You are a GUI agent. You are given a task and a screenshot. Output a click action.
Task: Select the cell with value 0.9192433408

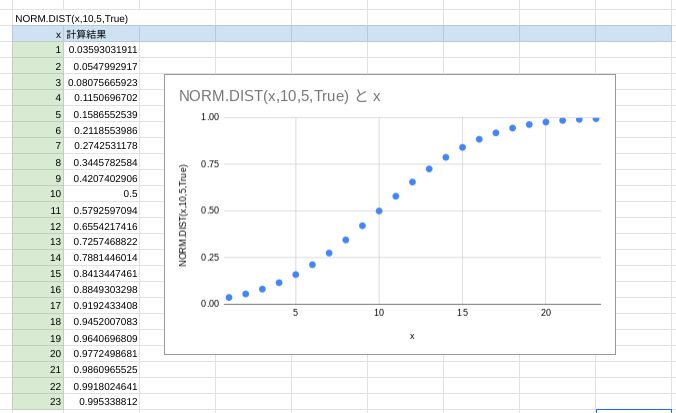[x=102, y=306]
